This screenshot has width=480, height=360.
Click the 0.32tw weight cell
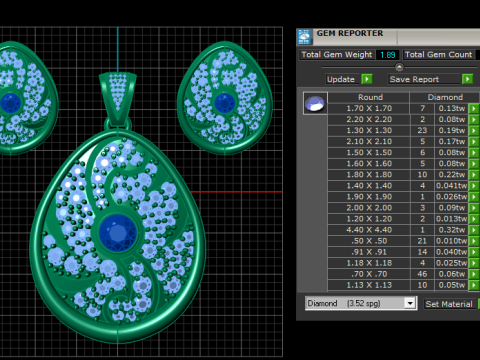click(x=451, y=230)
